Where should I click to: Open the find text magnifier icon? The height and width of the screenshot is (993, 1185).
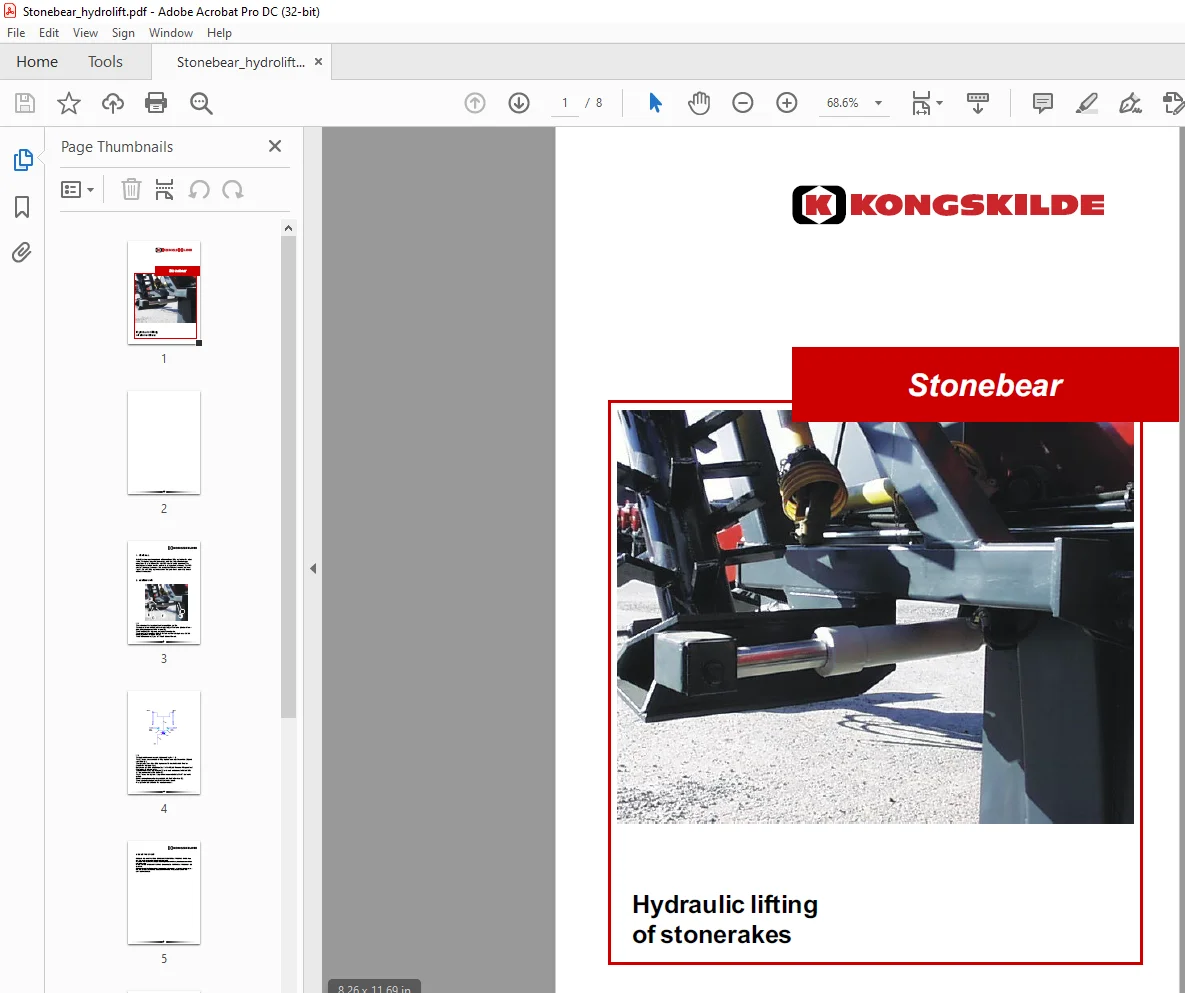point(201,104)
